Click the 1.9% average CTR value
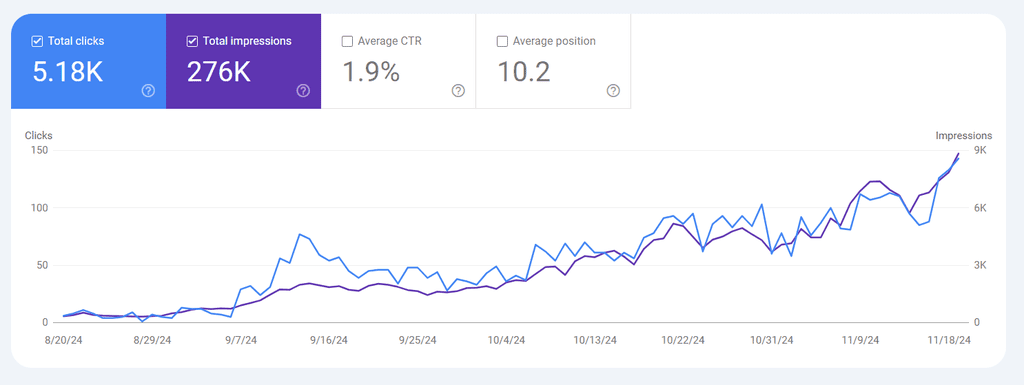This screenshot has width=1024, height=385. click(371, 72)
